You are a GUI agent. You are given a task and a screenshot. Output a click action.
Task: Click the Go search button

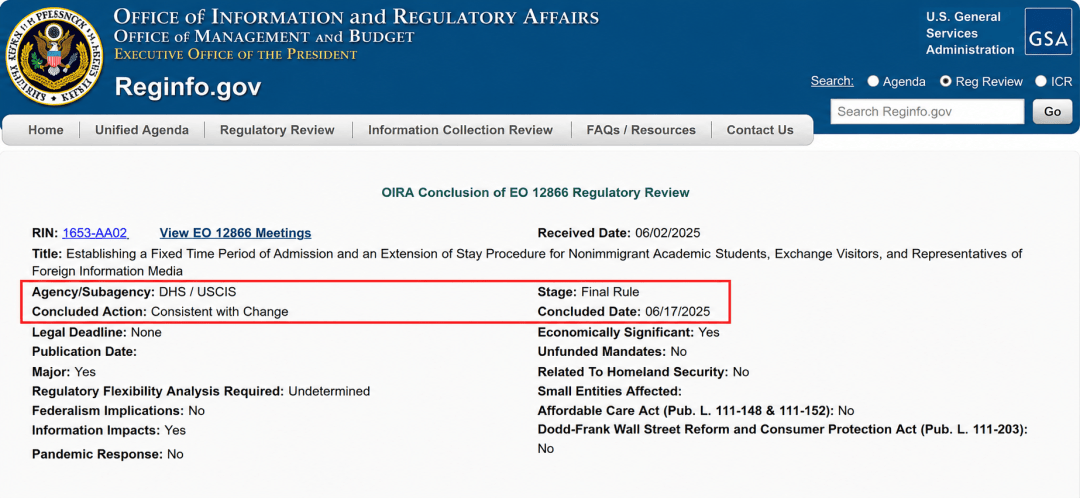(x=1052, y=112)
